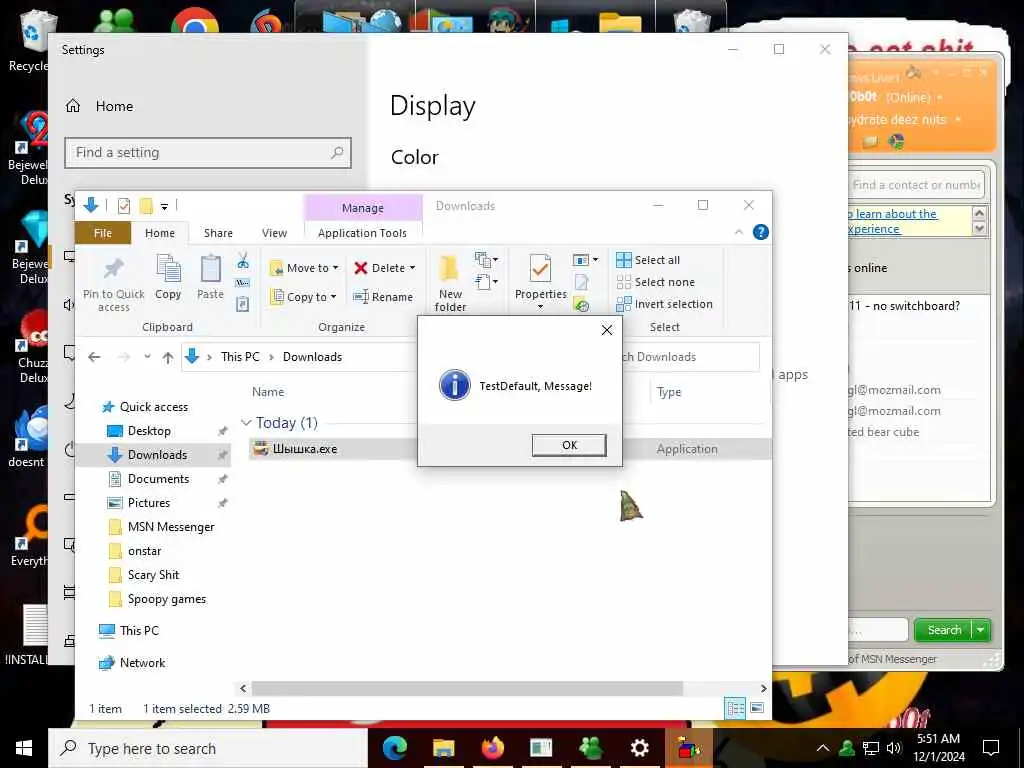Screen dimensions: 1024x768
Task: Close the TestDefault message dialog with X
Action: click(607, 330)
